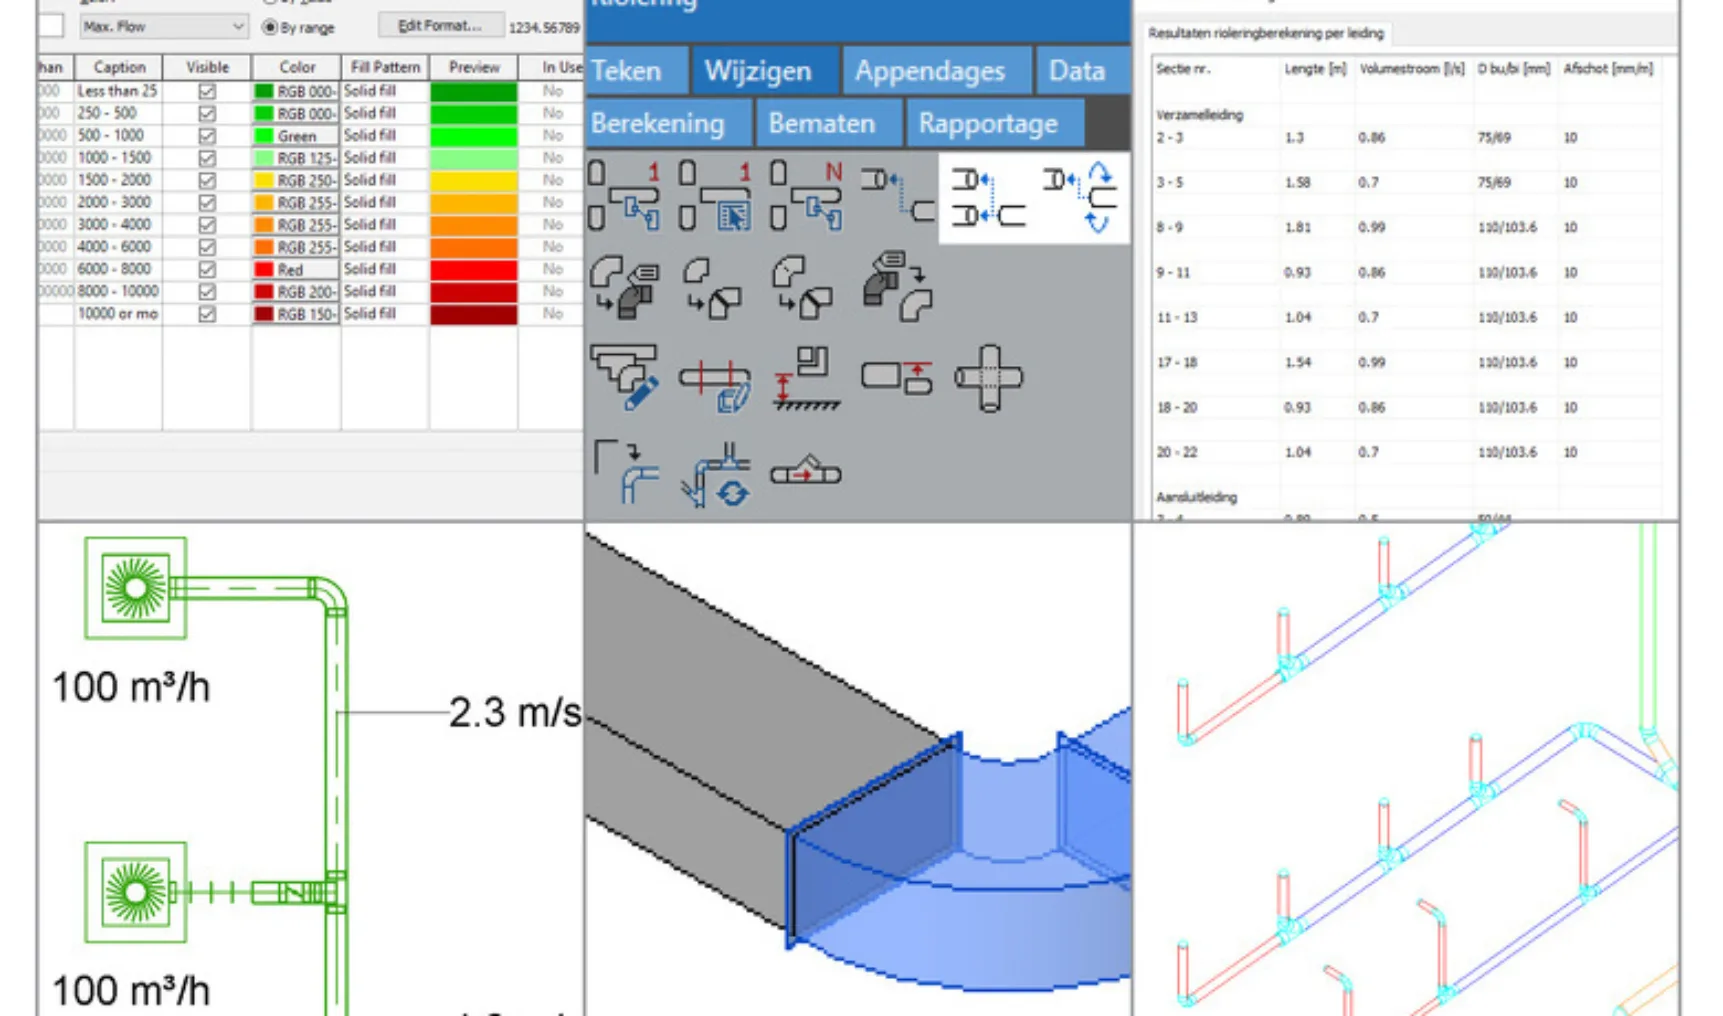Select the cross-shaped pipe fitting icon
This screenshot has width=1723, height=1016.
(x=988, y=378)
